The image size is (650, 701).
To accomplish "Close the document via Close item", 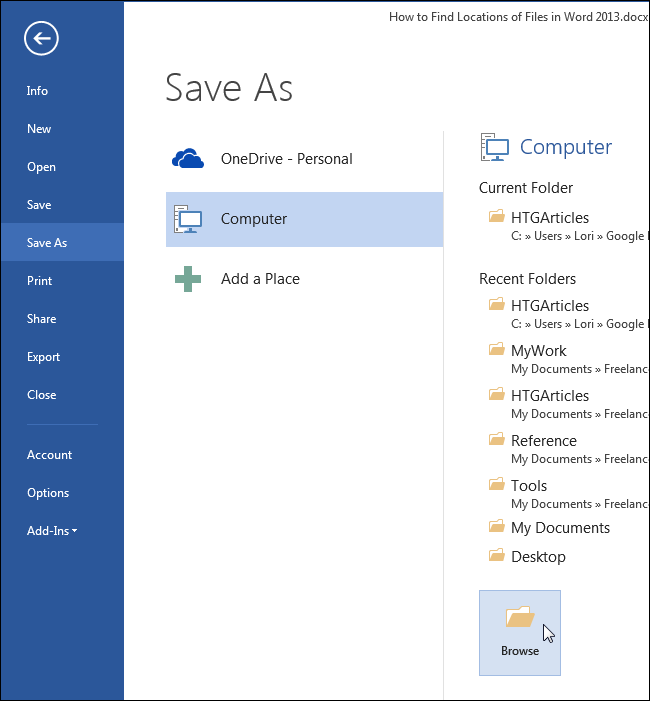I will click(x=42, y=395).
